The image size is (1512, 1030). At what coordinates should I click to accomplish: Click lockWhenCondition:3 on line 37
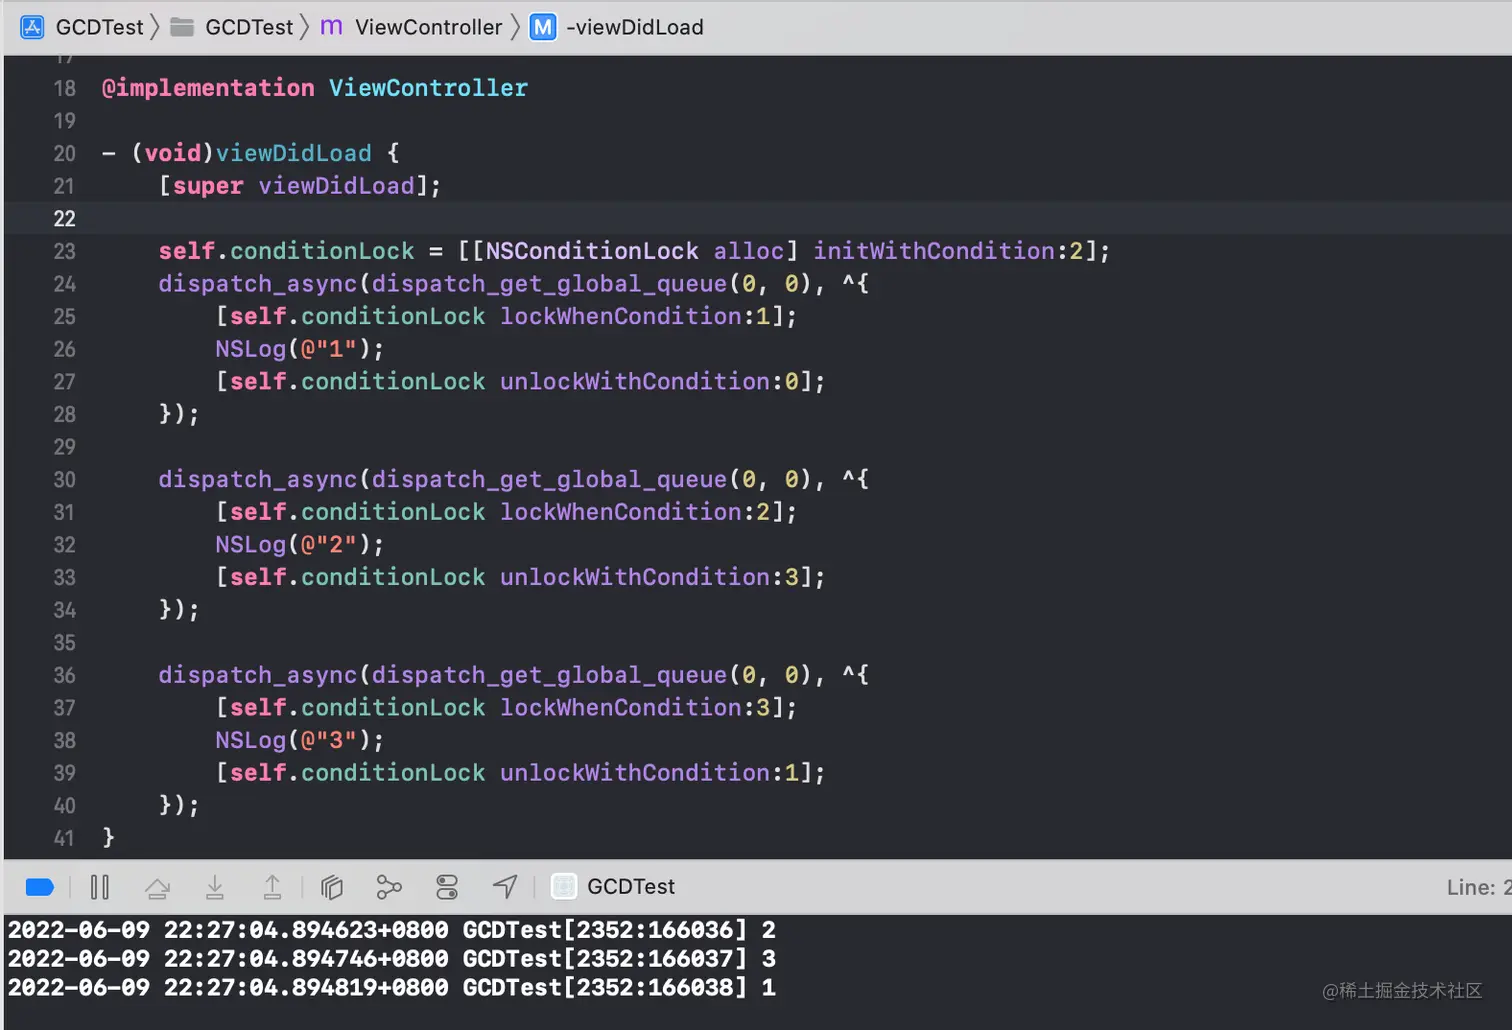pyautogui.click(x=635, y=708)
